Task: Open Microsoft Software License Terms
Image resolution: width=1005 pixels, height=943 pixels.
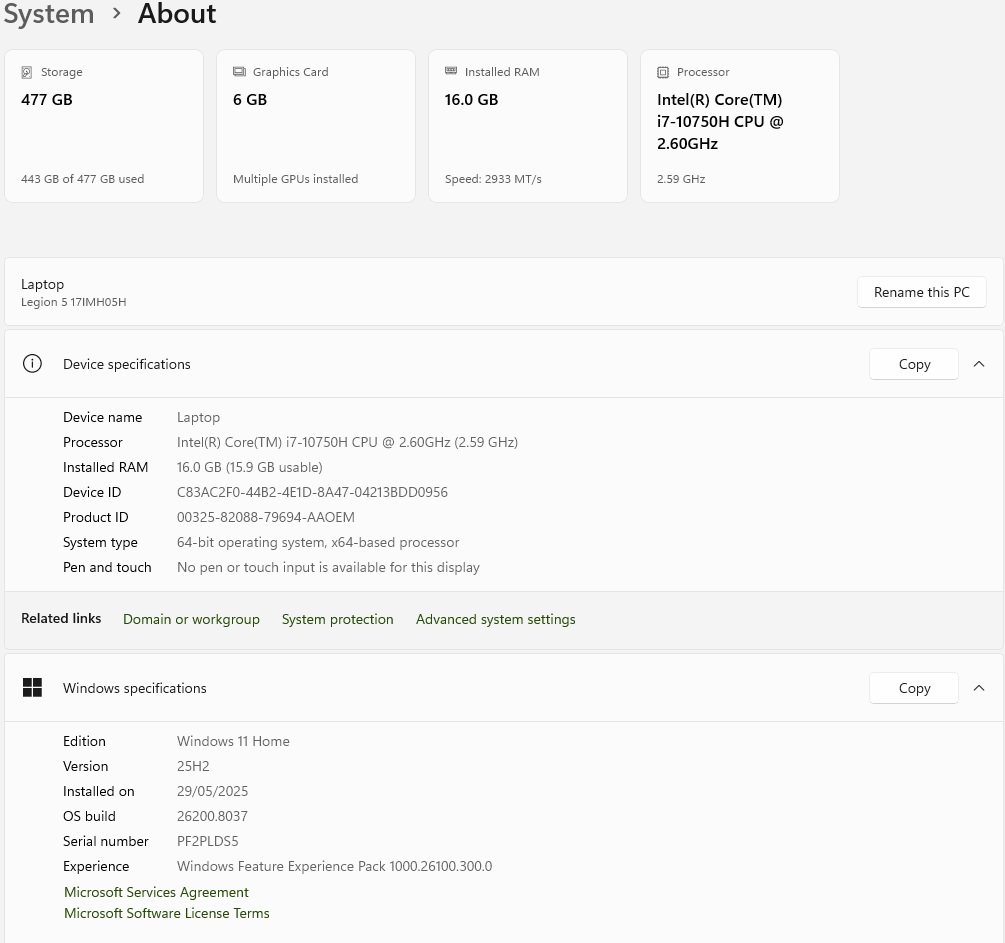Action: click(166, 913)
